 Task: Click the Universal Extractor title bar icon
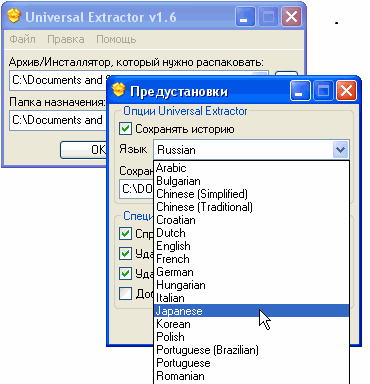(x=14, y=16)
